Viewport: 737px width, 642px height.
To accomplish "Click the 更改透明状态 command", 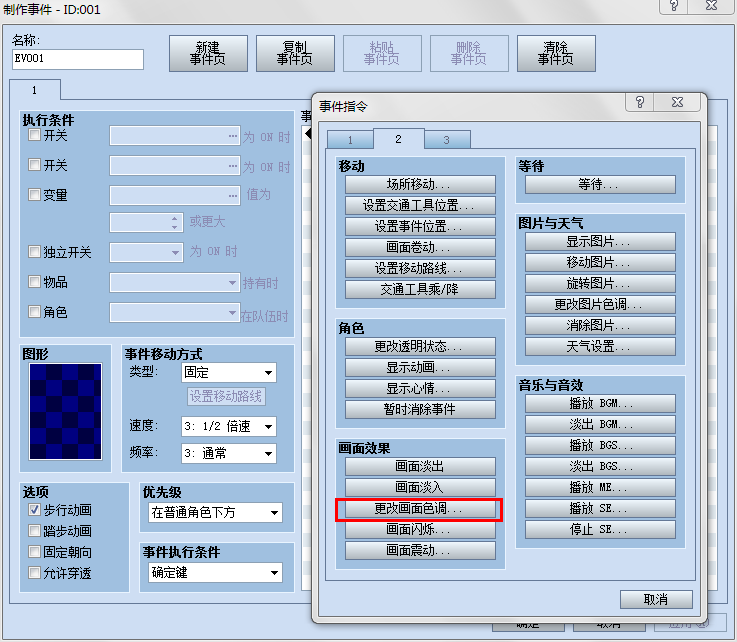I will coord(420,347).
